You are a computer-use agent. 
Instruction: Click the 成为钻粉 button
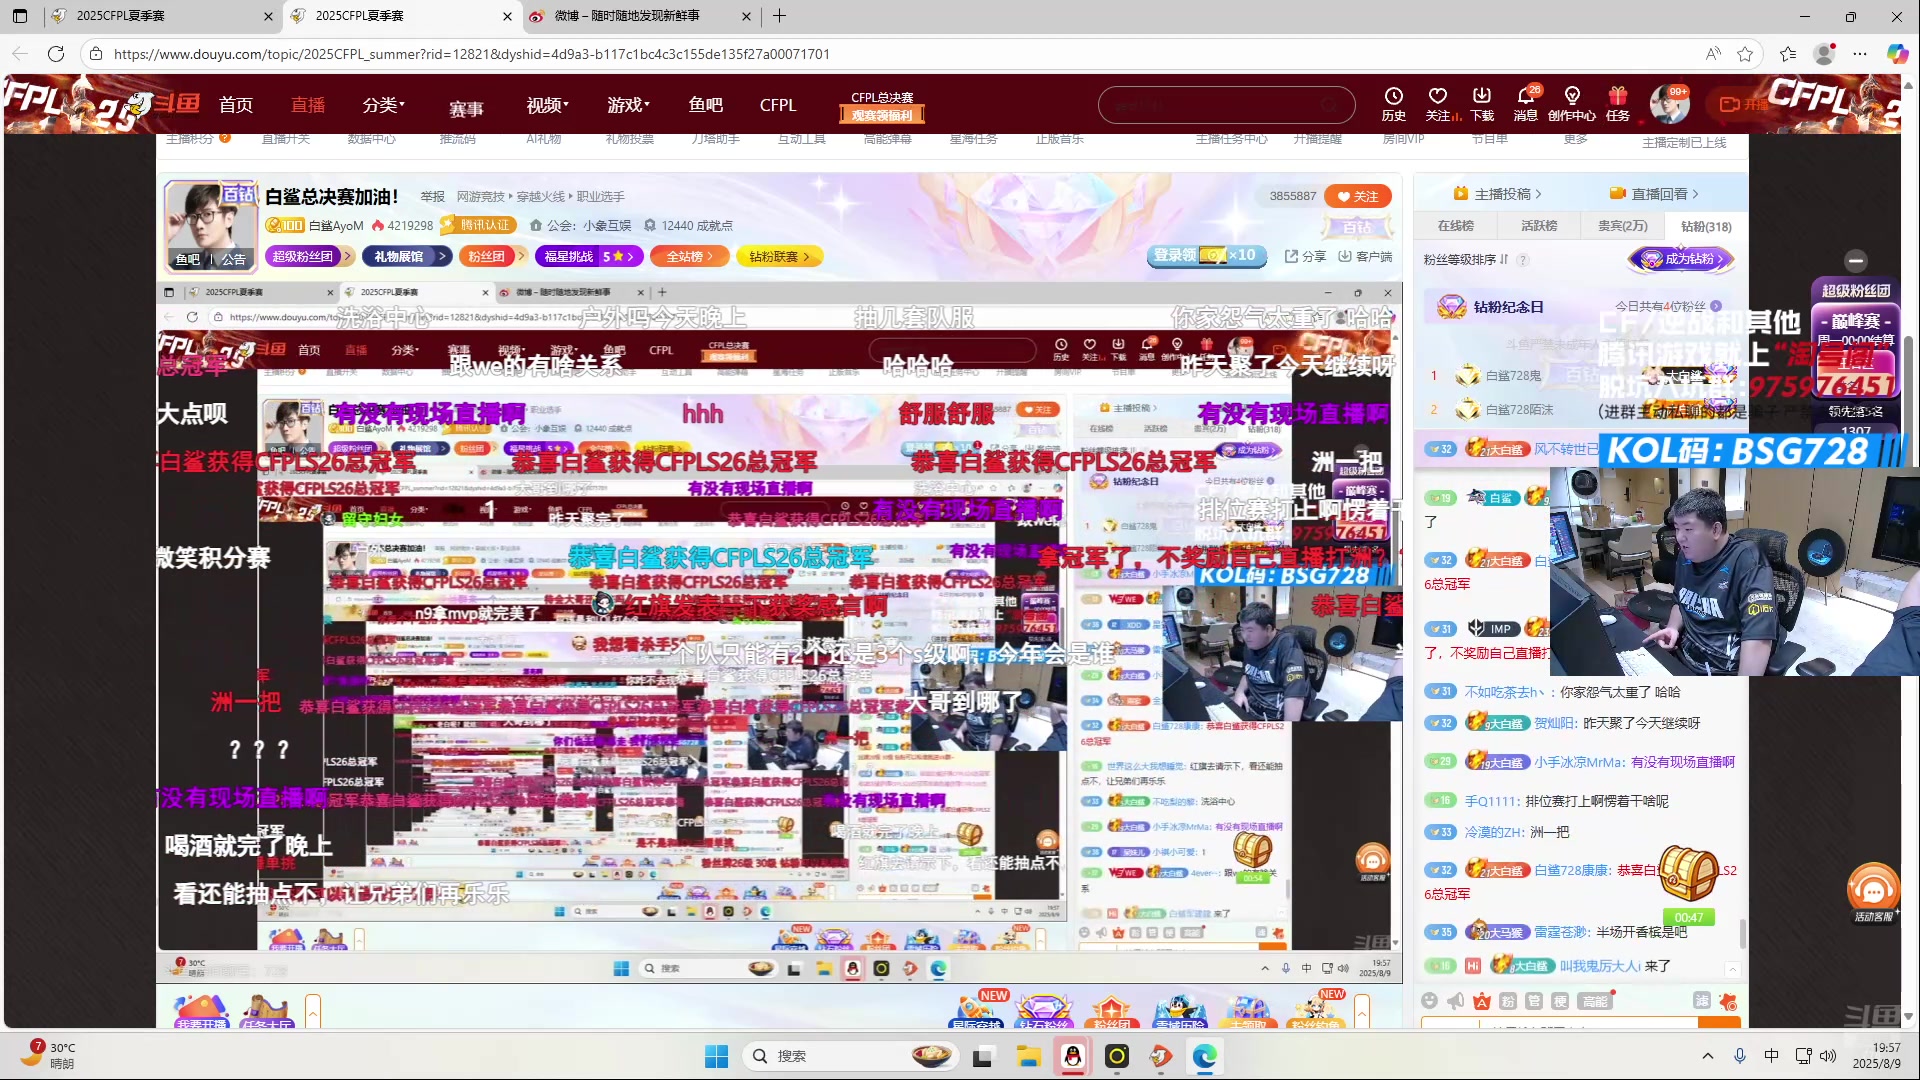tap(1681, 259)
